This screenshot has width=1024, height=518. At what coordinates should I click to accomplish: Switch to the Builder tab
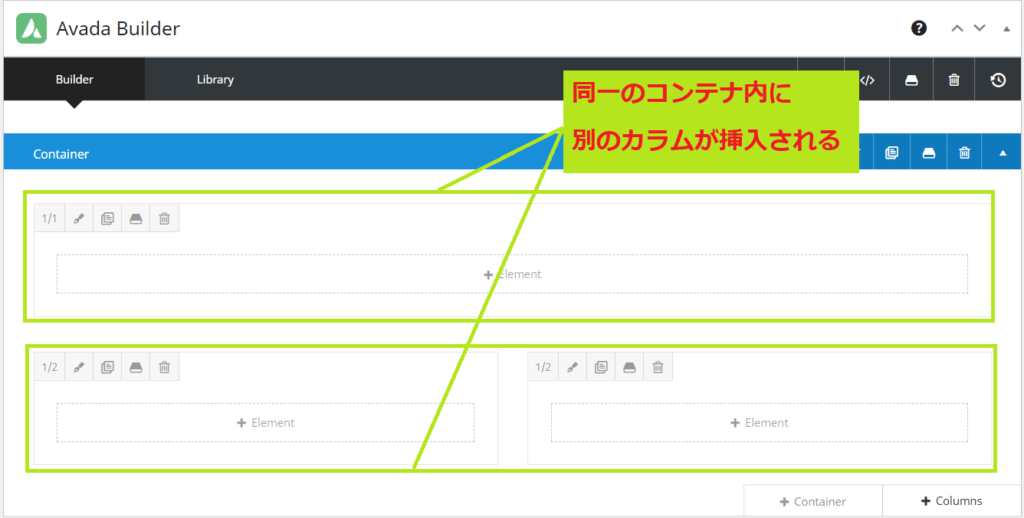pyautogui.click(x=74, y=79)
